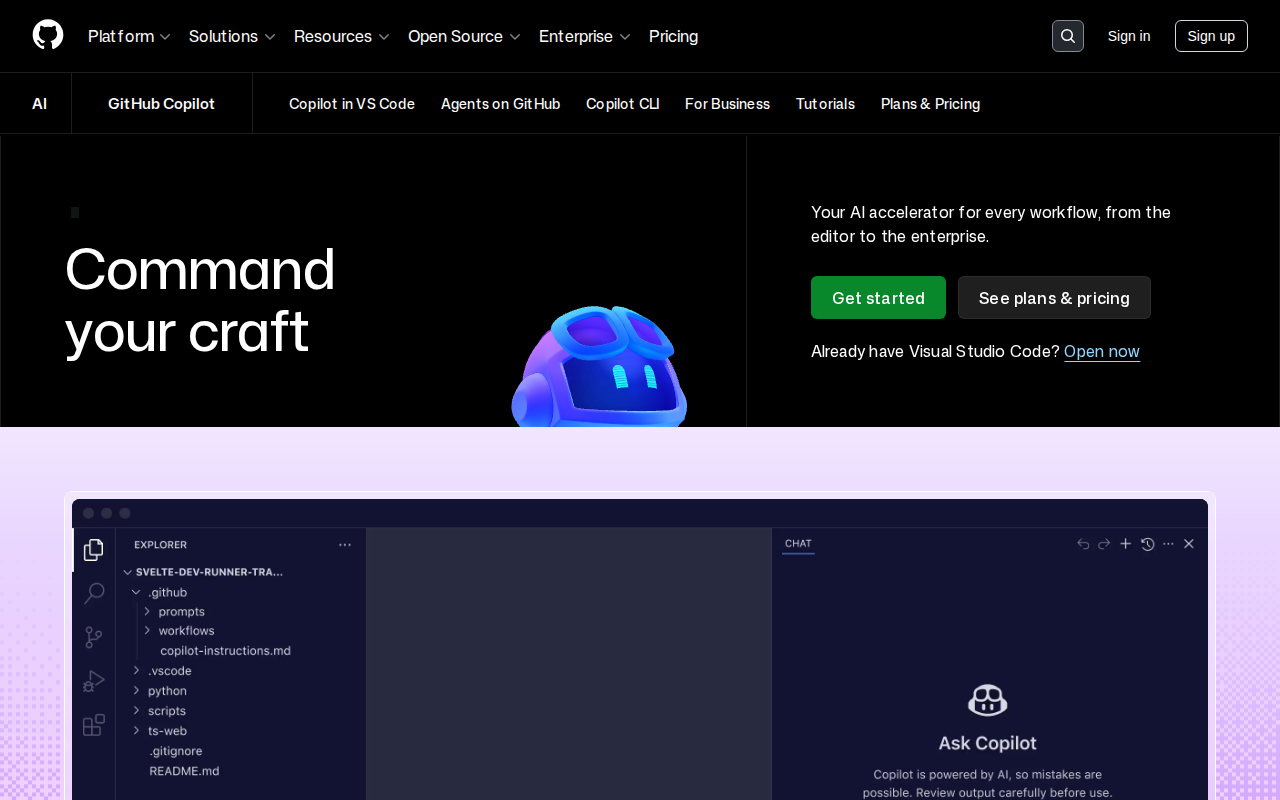Open the GitHub Copilot subnav item

pyautogui.click(x=161, y=104)
